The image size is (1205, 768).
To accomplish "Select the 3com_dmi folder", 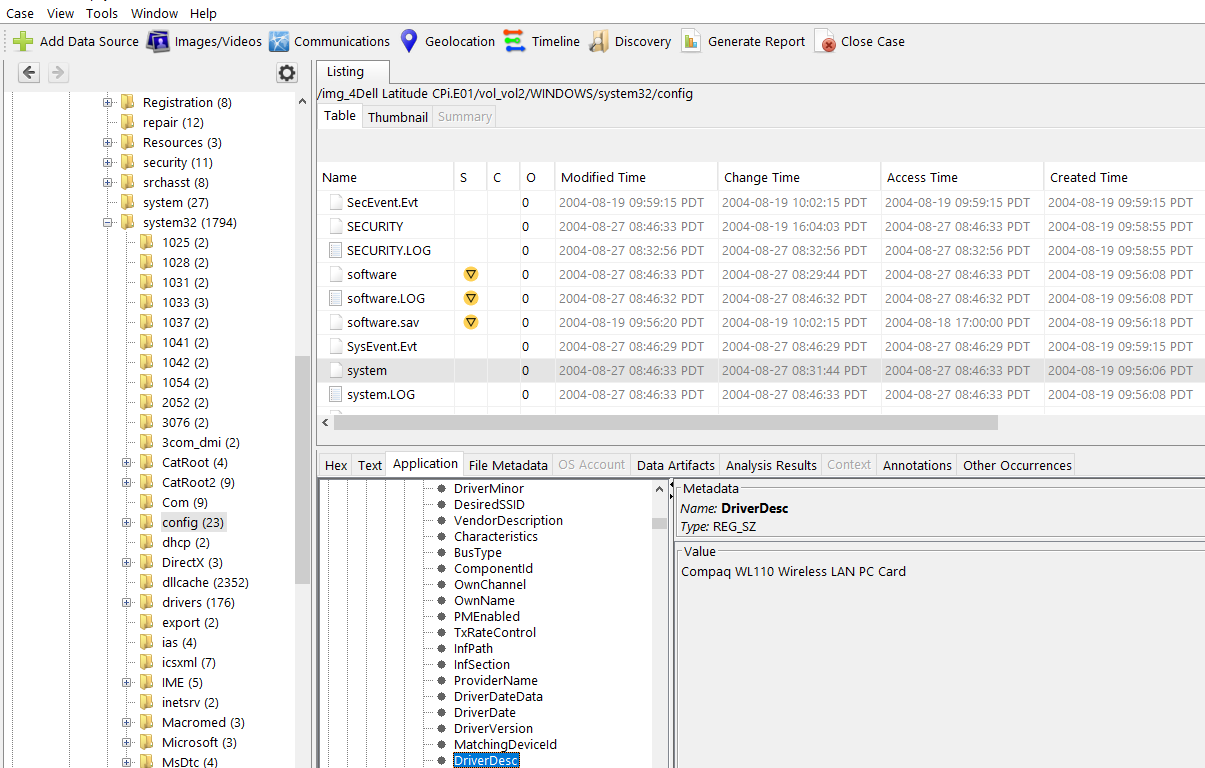I will 201,442.
